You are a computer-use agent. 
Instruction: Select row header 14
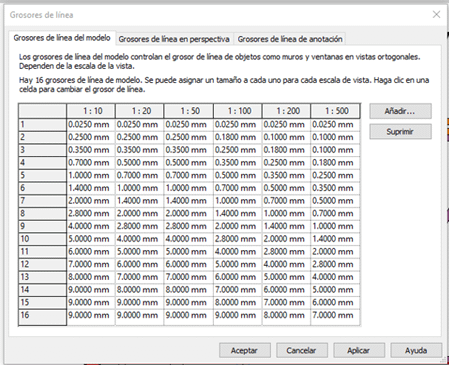pos(42,290)
